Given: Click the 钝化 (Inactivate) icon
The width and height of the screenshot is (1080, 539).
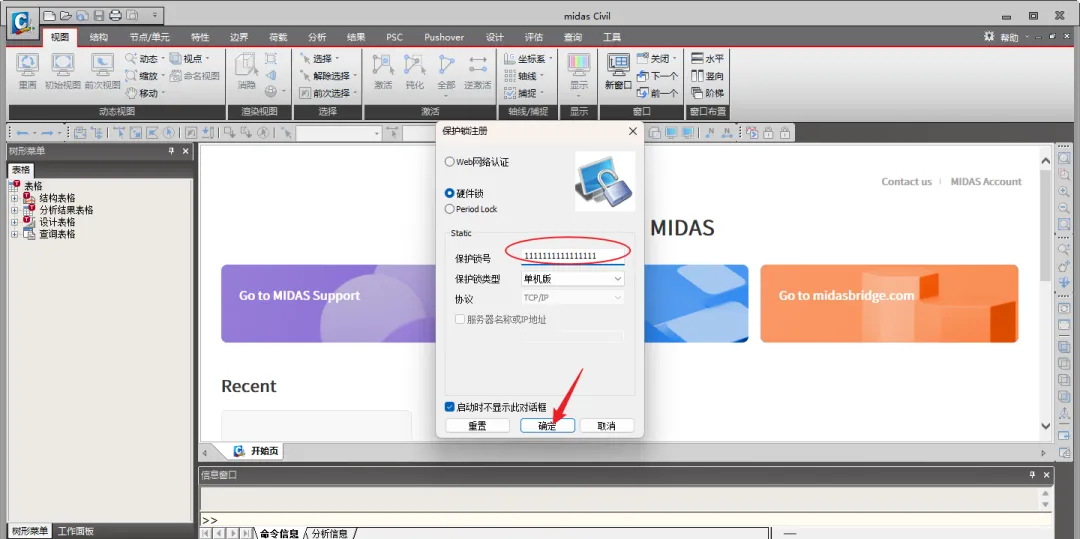Looking at the screenshot, I should click(x=414, y=64).
